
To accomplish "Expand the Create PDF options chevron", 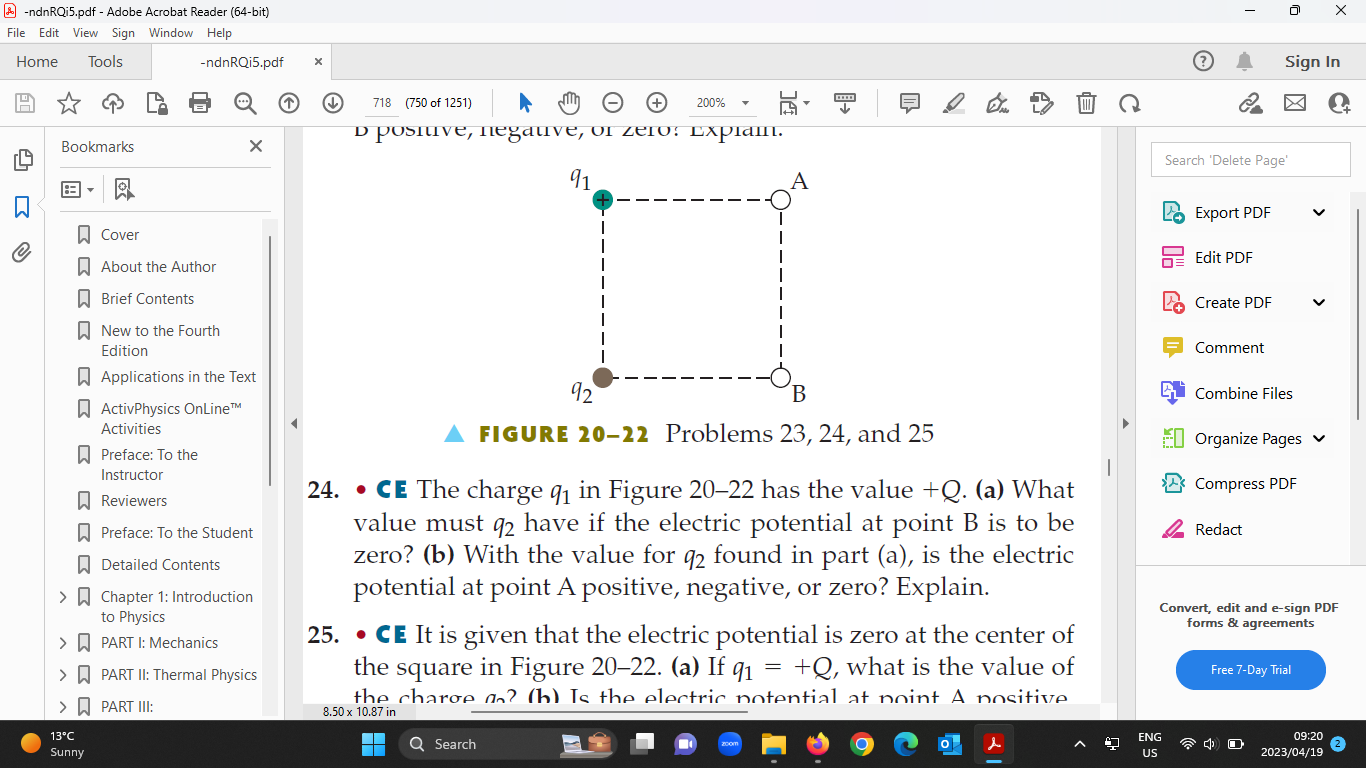I will 1319,302.
